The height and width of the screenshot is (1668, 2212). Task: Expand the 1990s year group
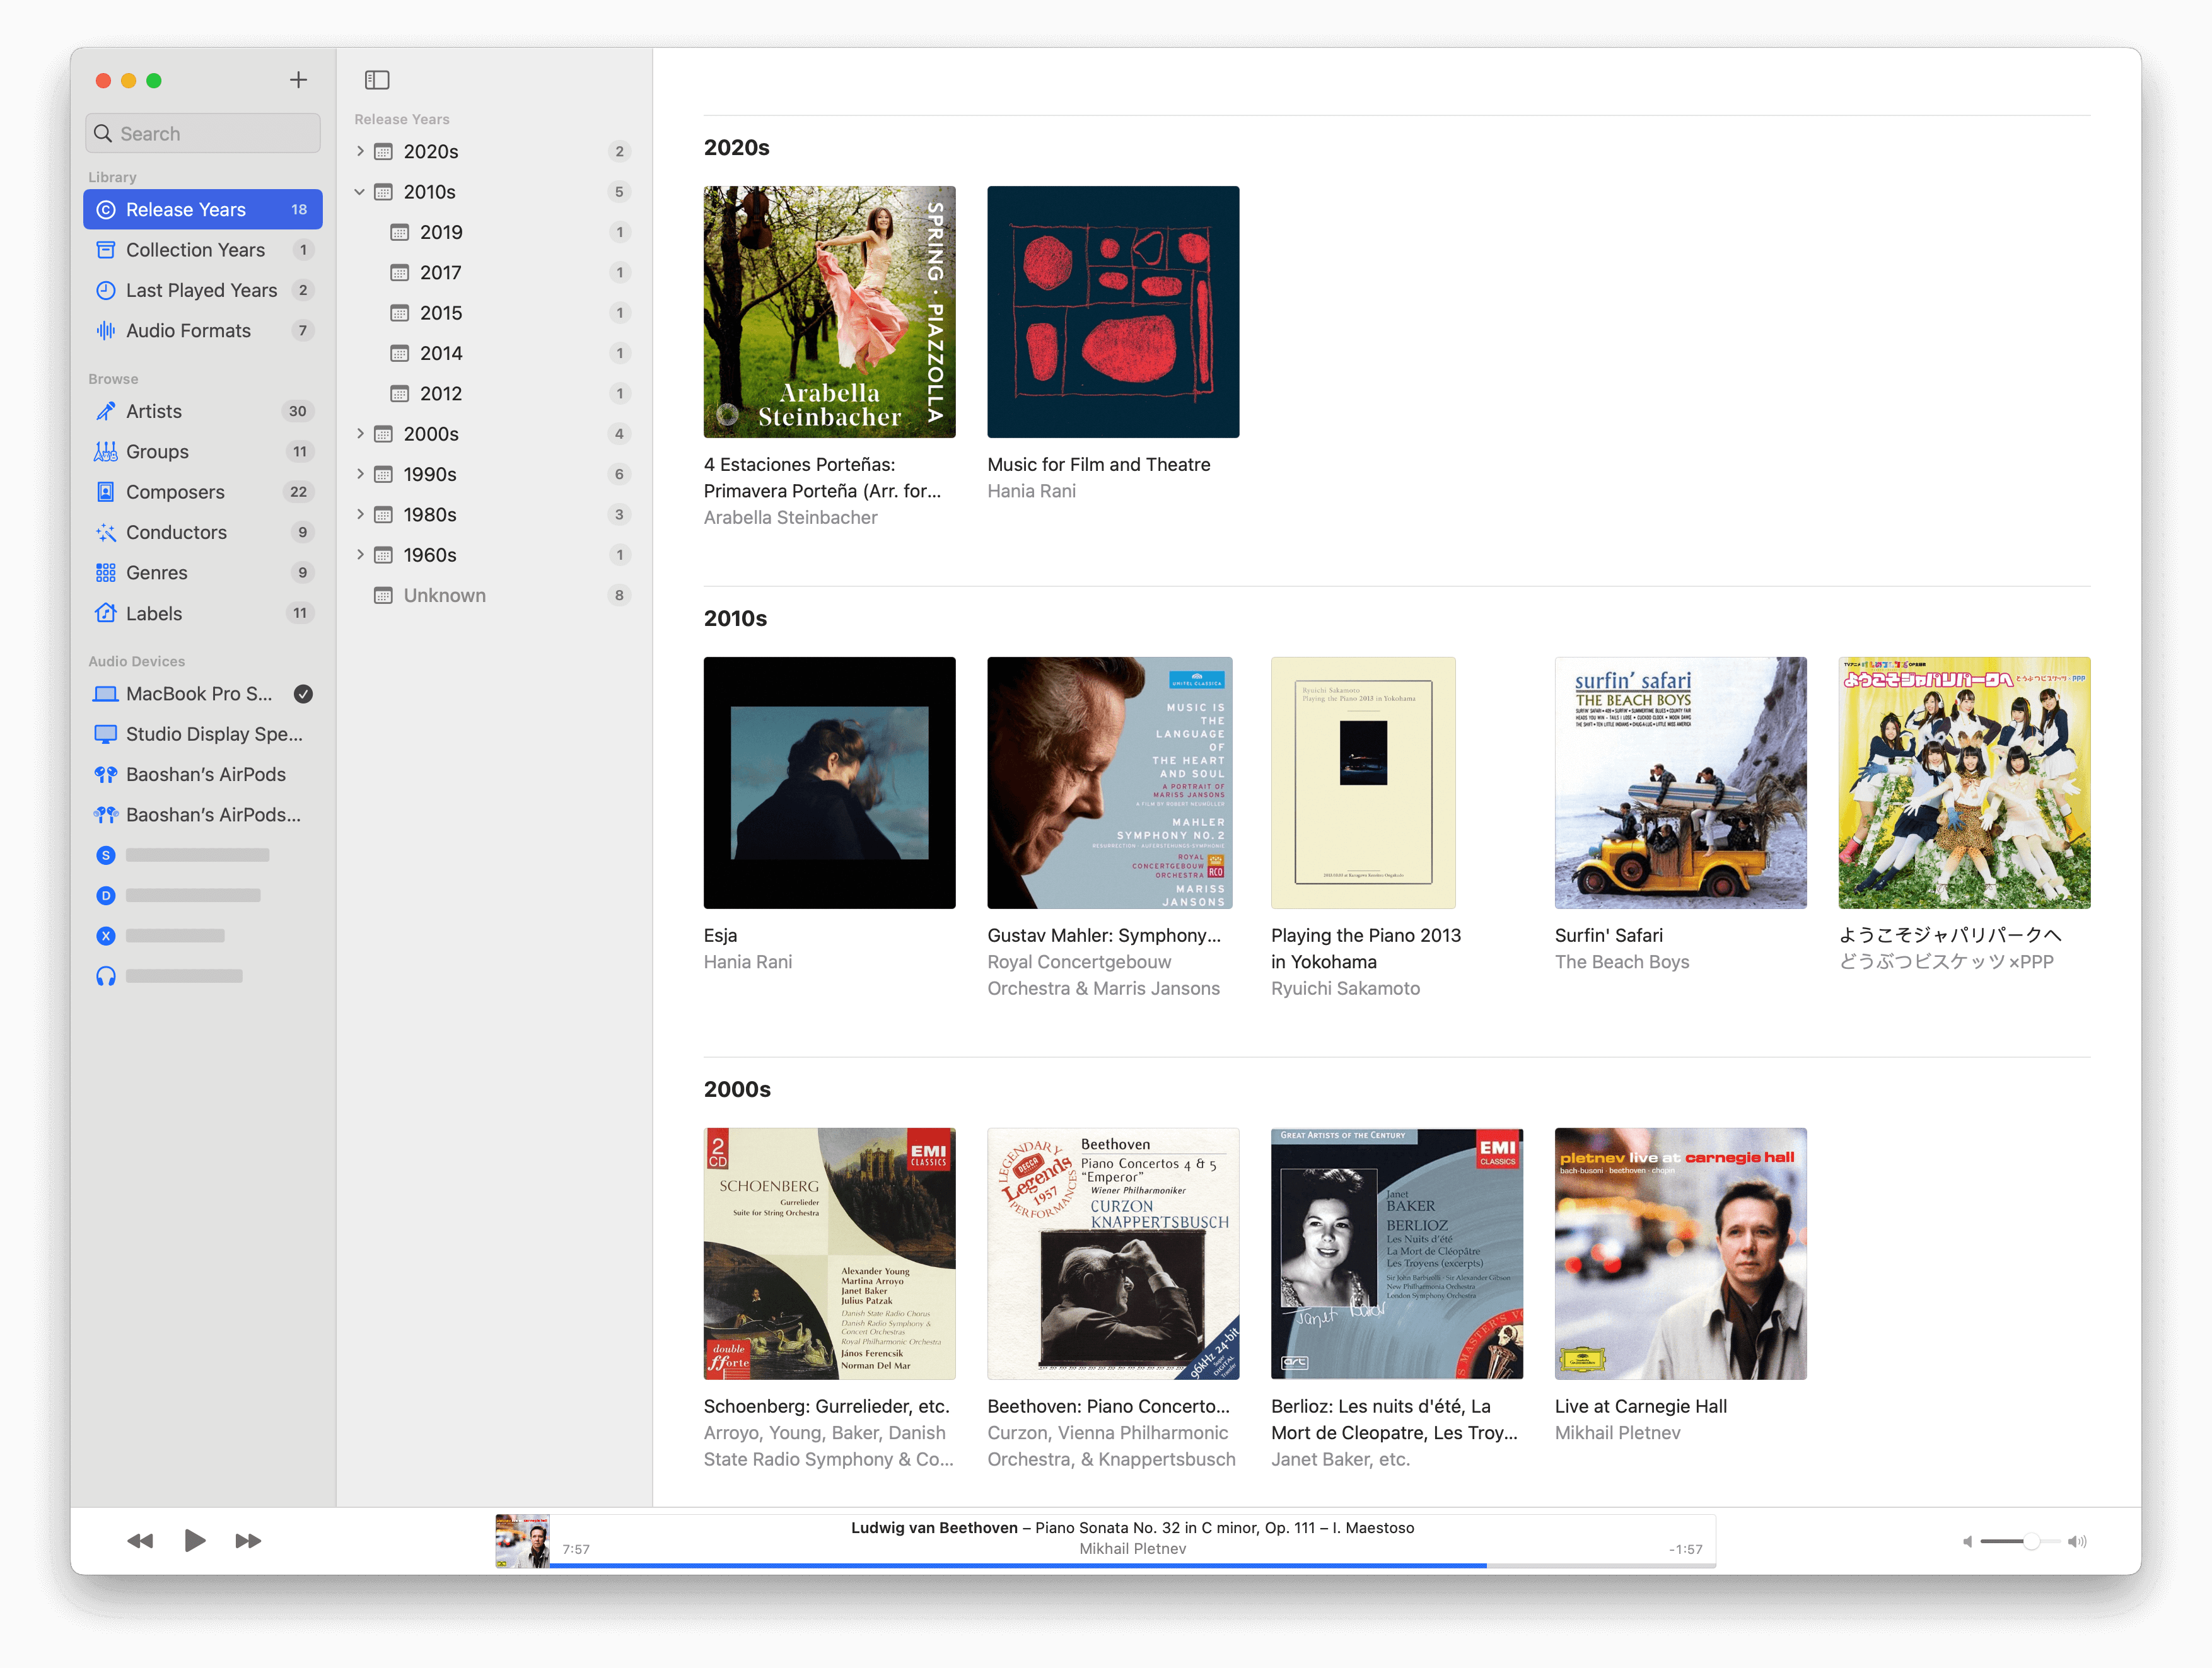tap(360, 474)
